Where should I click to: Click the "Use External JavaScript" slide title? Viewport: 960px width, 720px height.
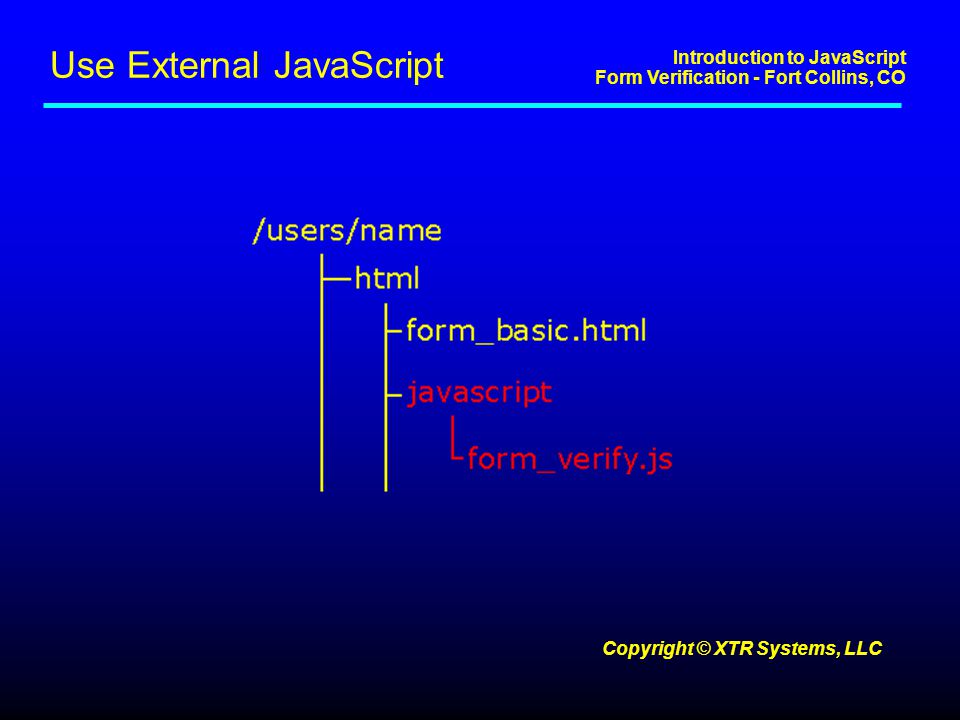[247, 66]
